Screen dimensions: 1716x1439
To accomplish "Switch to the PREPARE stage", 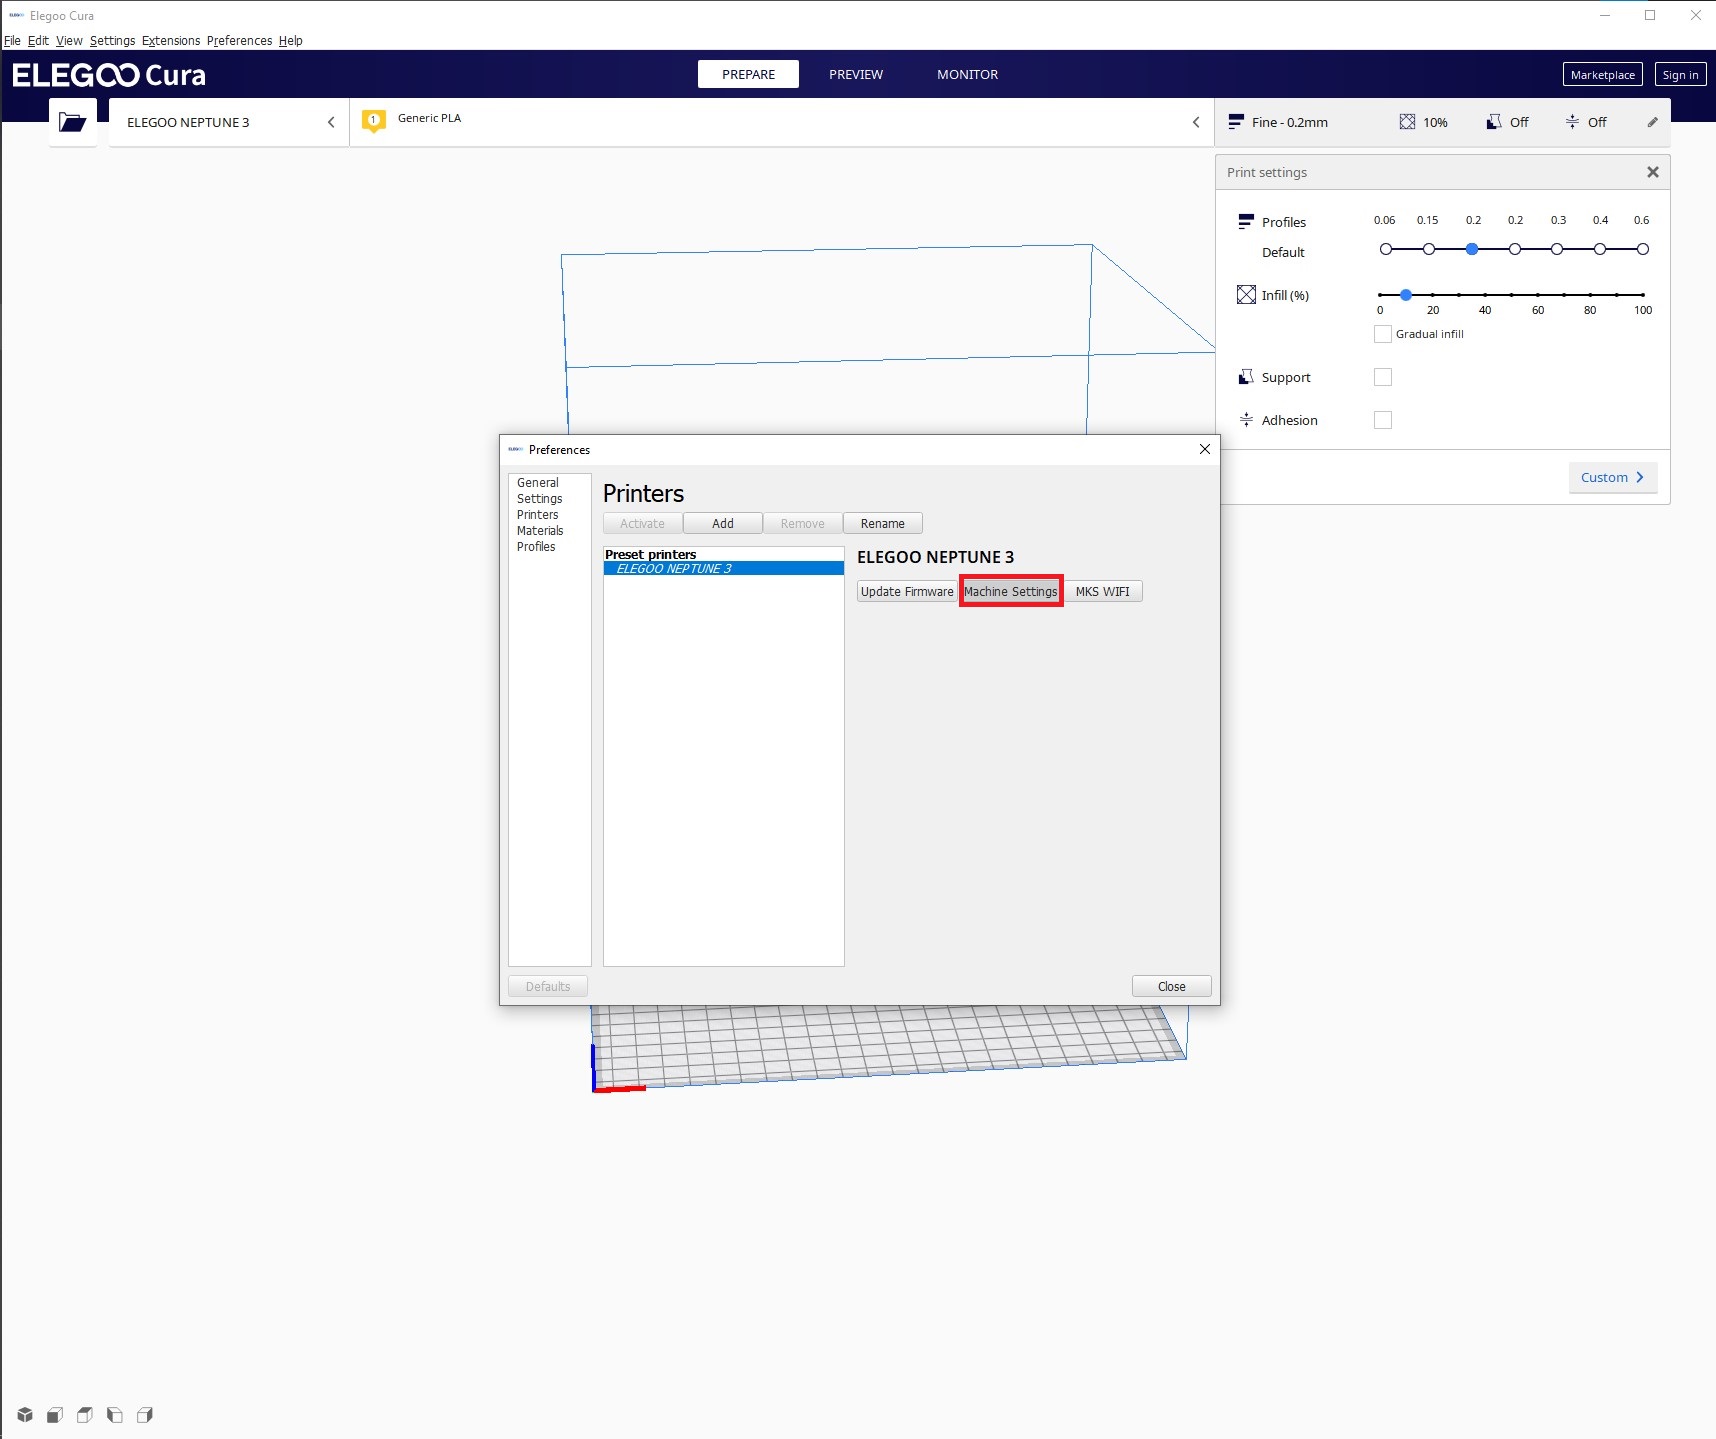I will coord(748,74).
